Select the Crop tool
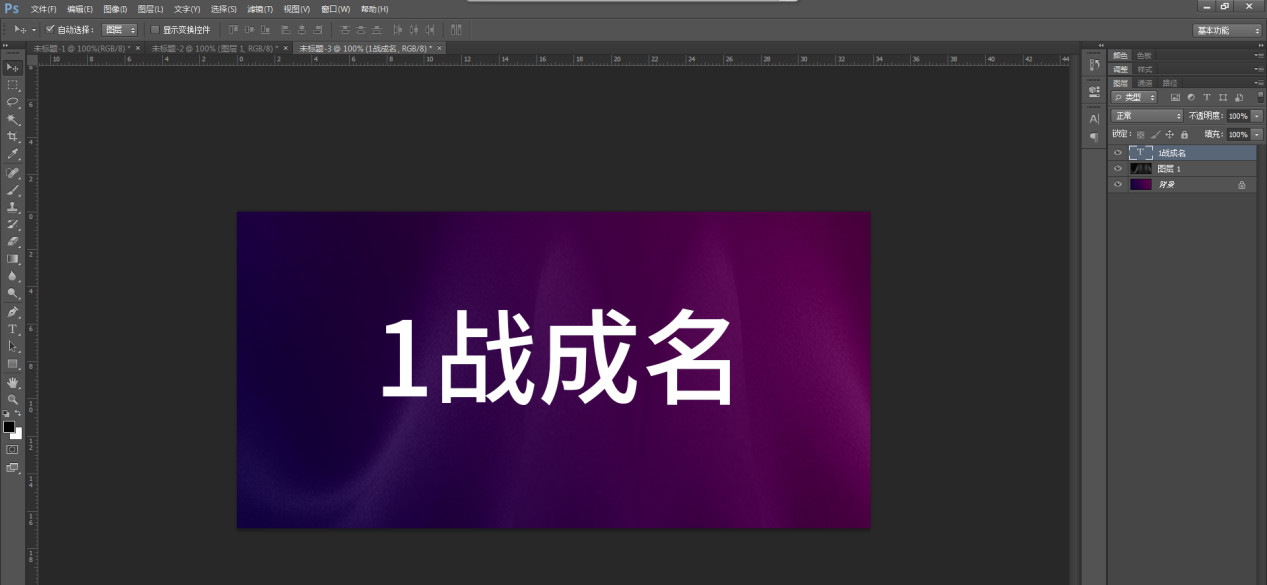The height and width of the screenshot is (585, 1267). (13, 136)
